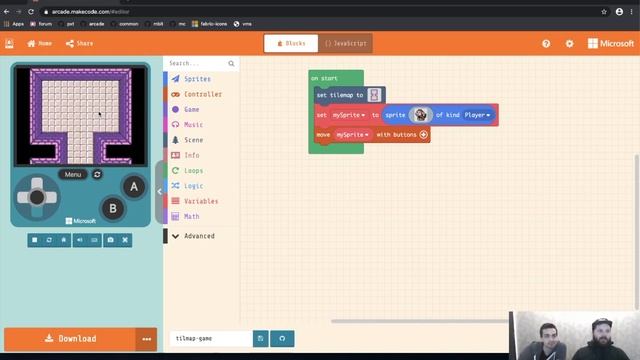Screen dimensions: 640x360
Task: Click the workspace horizontal scrollbar
Action: (x=420, y=321)
